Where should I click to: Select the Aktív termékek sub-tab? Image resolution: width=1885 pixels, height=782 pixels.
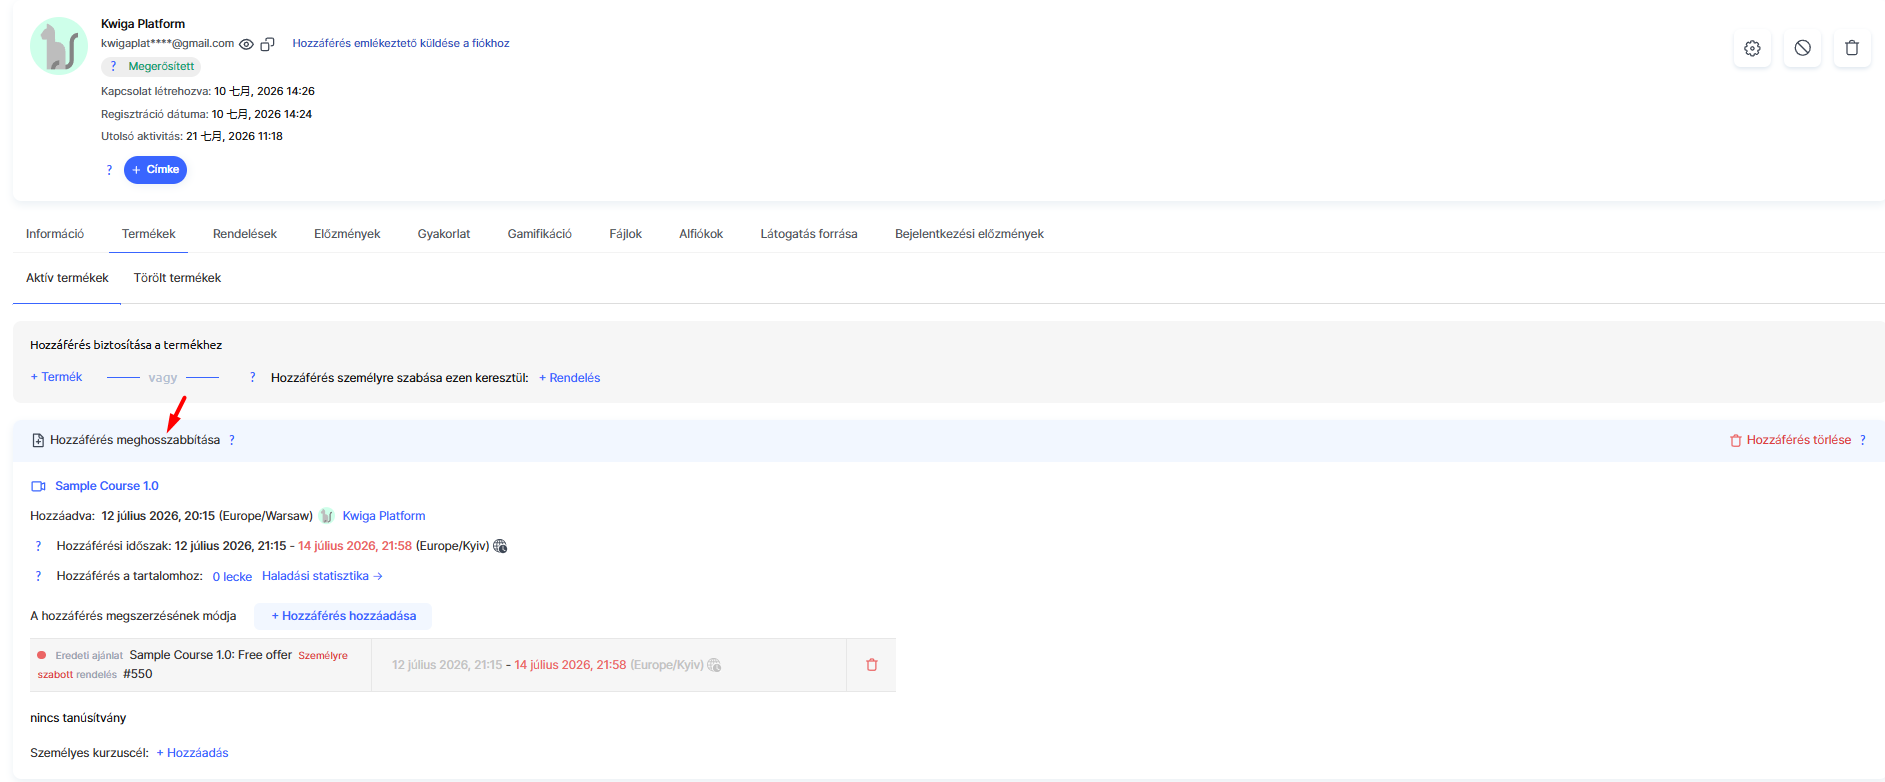[x=67, y=278]
